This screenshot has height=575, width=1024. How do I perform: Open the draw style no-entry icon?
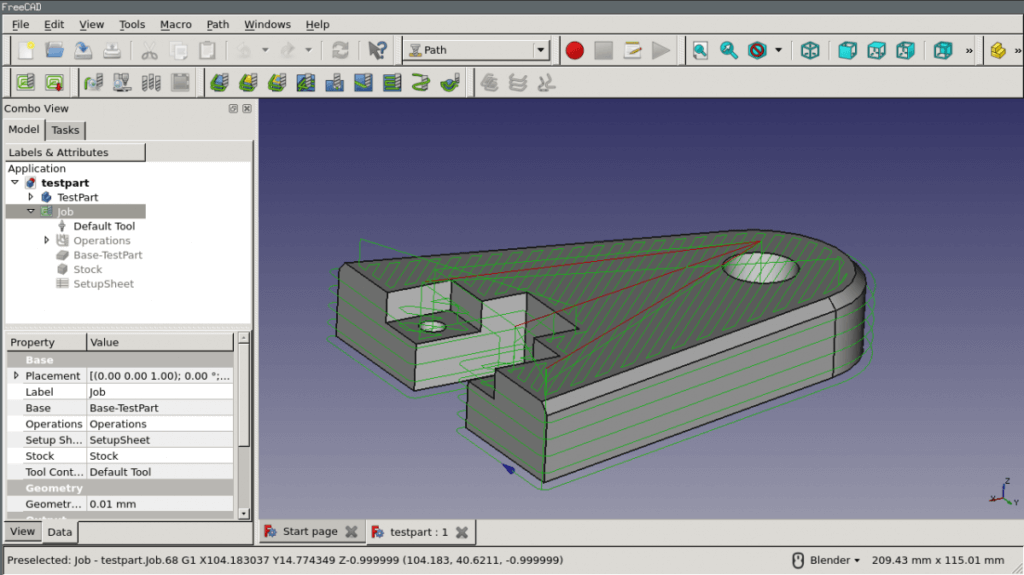[757, 50]
